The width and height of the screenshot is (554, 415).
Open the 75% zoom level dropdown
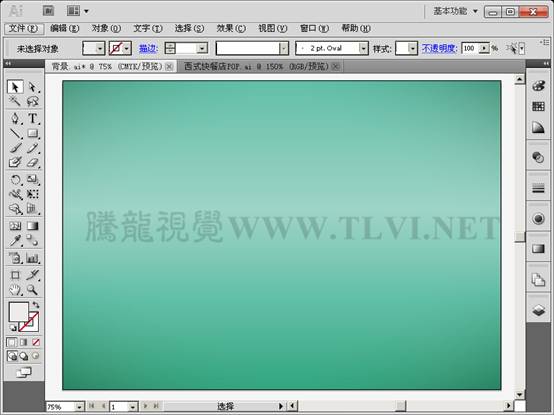click(79, 407)
